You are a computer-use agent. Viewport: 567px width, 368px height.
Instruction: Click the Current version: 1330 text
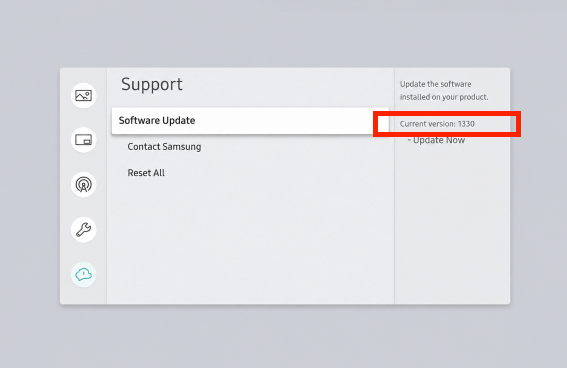pos(437,124)
